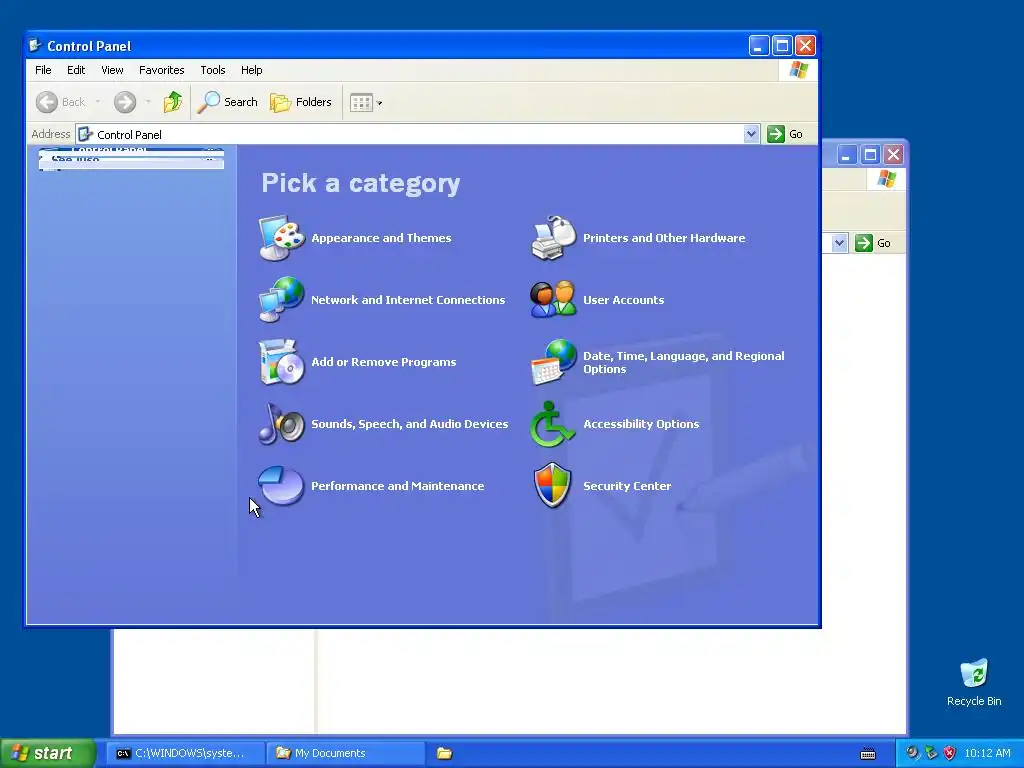Open the Date, Time, Language, and Regional Options link

(684, 362)
